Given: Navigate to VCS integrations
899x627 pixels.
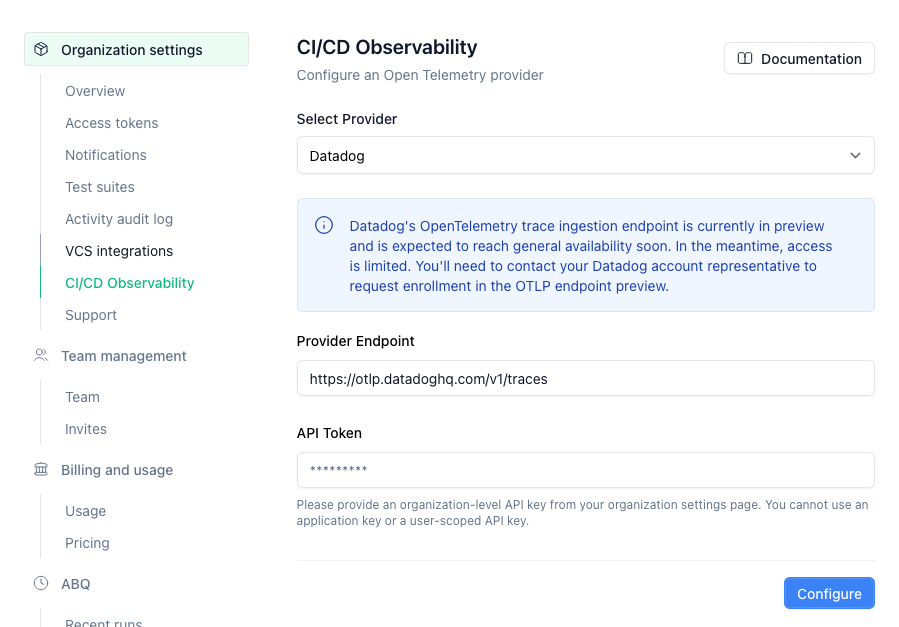Looking at the screenshot, I should 119,251.
